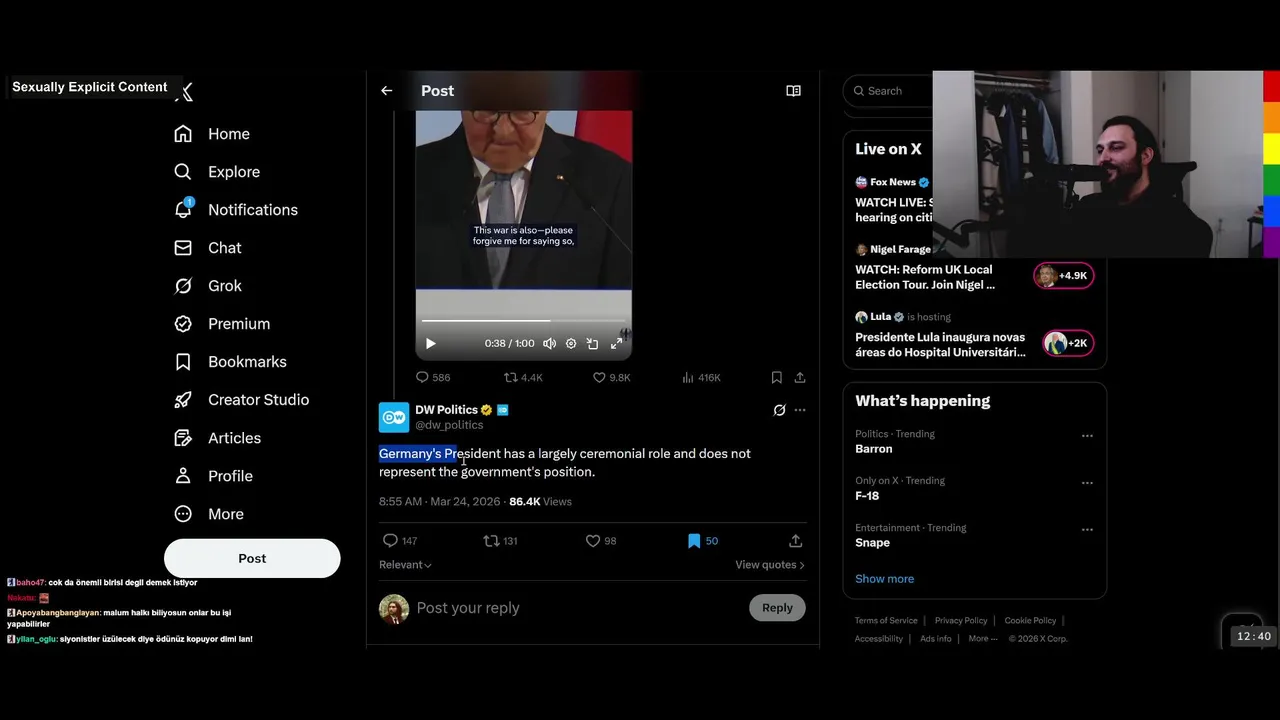1280x720 pixels.
Task: Open the Relevant sort dropdown
Action: tap(405, 565)
